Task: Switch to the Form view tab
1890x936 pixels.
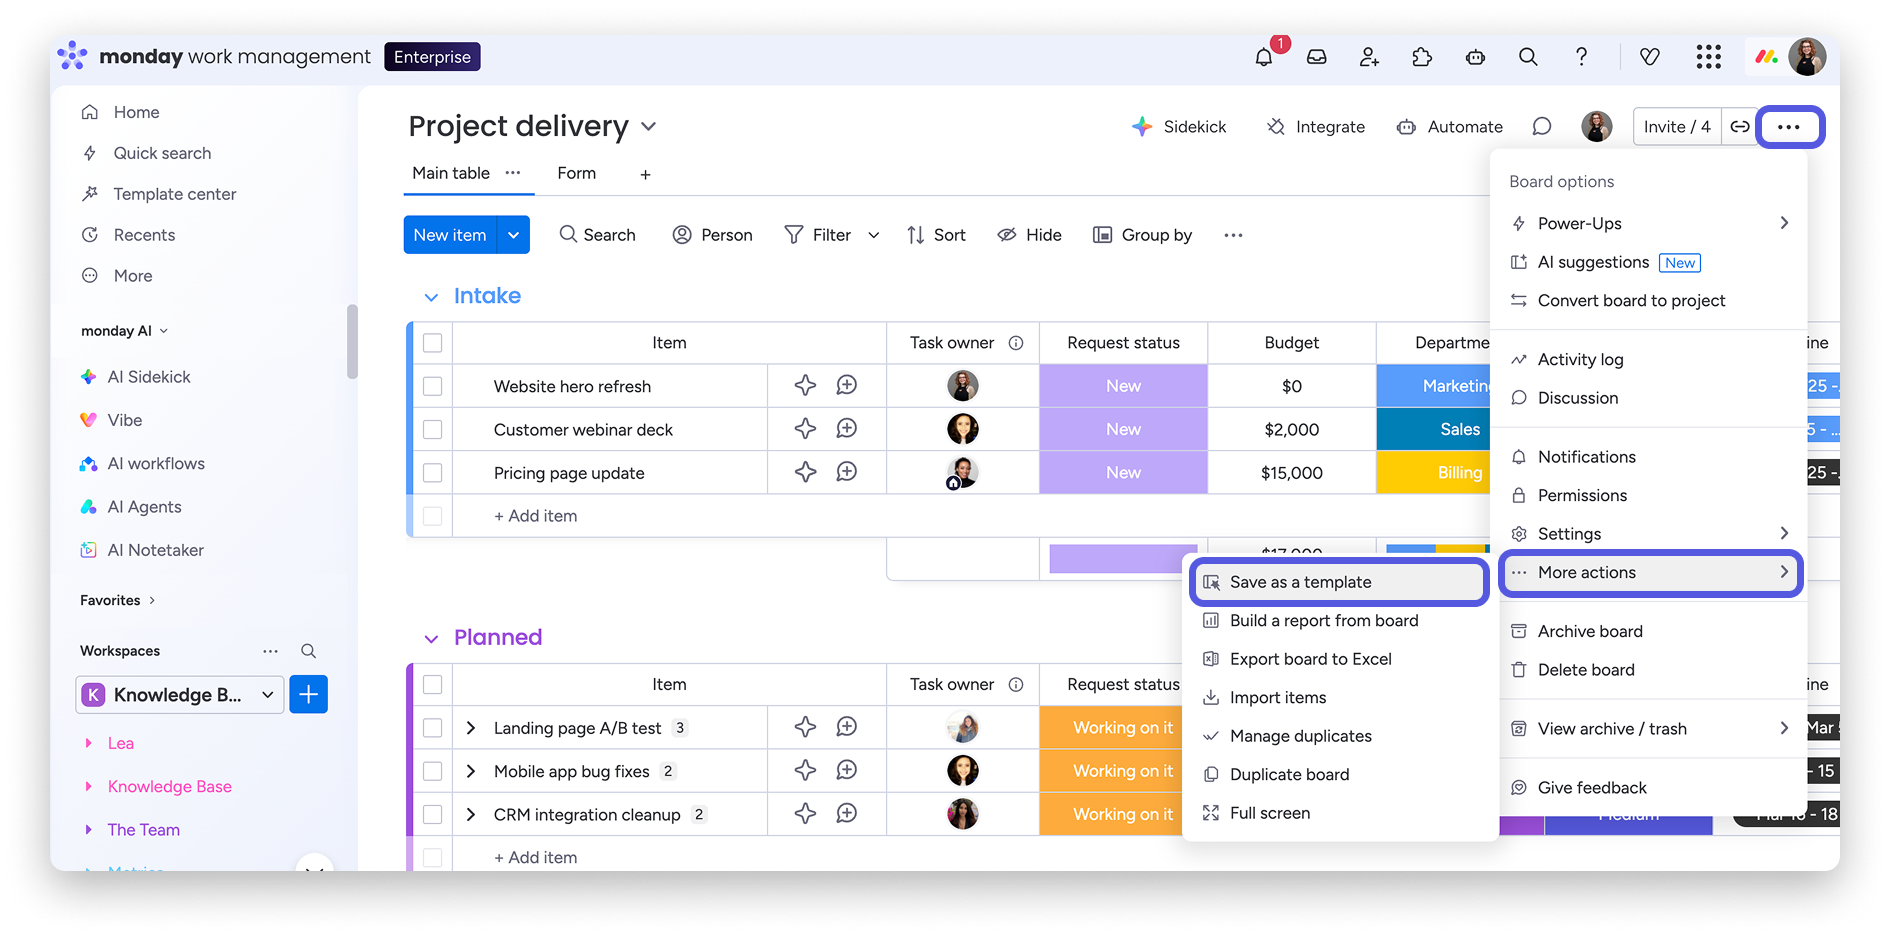Action: [576, 173]
